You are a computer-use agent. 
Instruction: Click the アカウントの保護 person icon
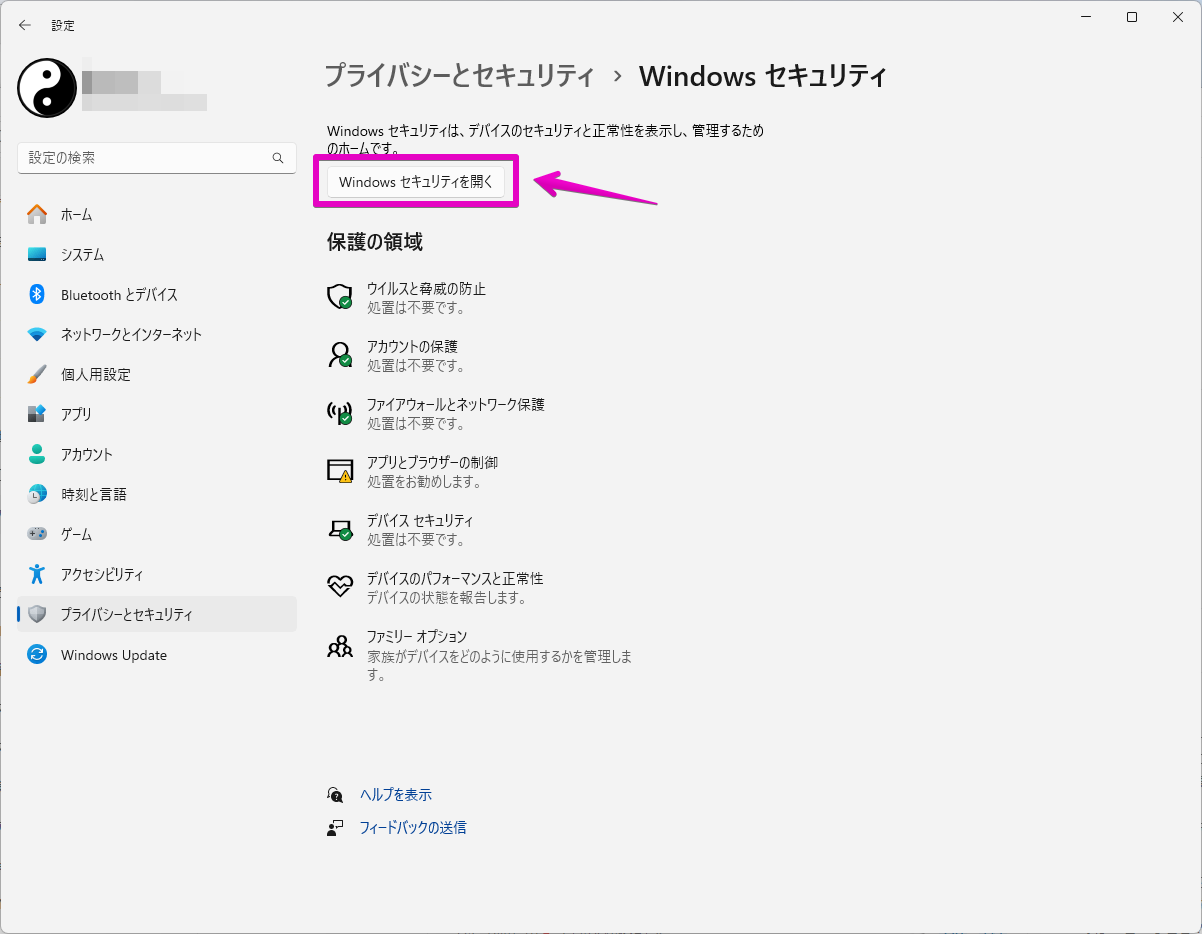[x=340, y=355]
